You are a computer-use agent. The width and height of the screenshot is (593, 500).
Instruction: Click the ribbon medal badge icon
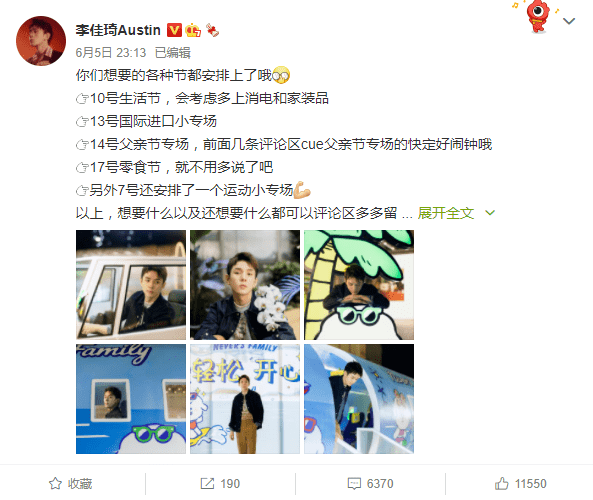212,30
